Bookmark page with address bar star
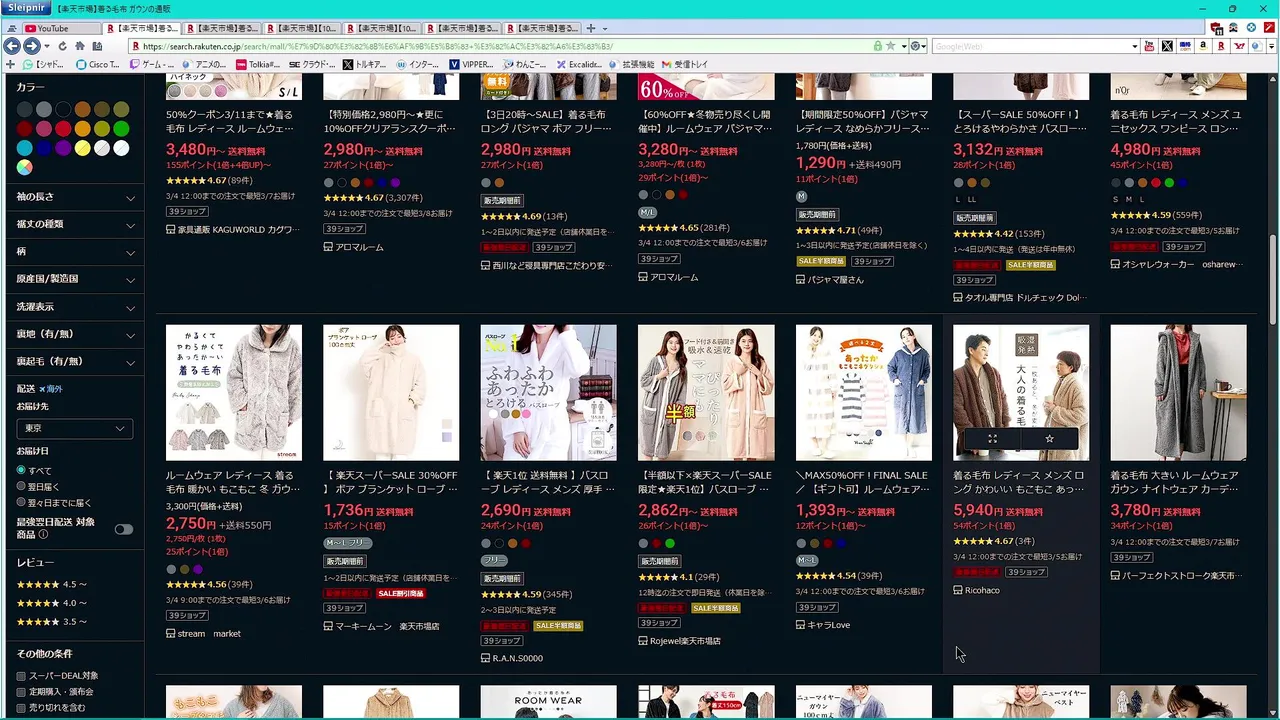Screen dimensions: 1280x720 click(x=890, y=46)
